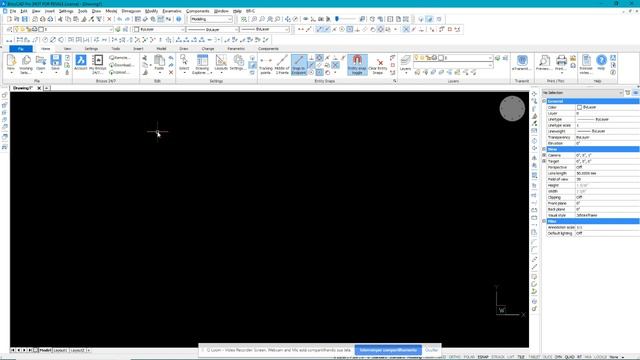This screenshot has height=360, width=640.
Task: Open the Modeling workspace dropdown
Action: (211, 19)
